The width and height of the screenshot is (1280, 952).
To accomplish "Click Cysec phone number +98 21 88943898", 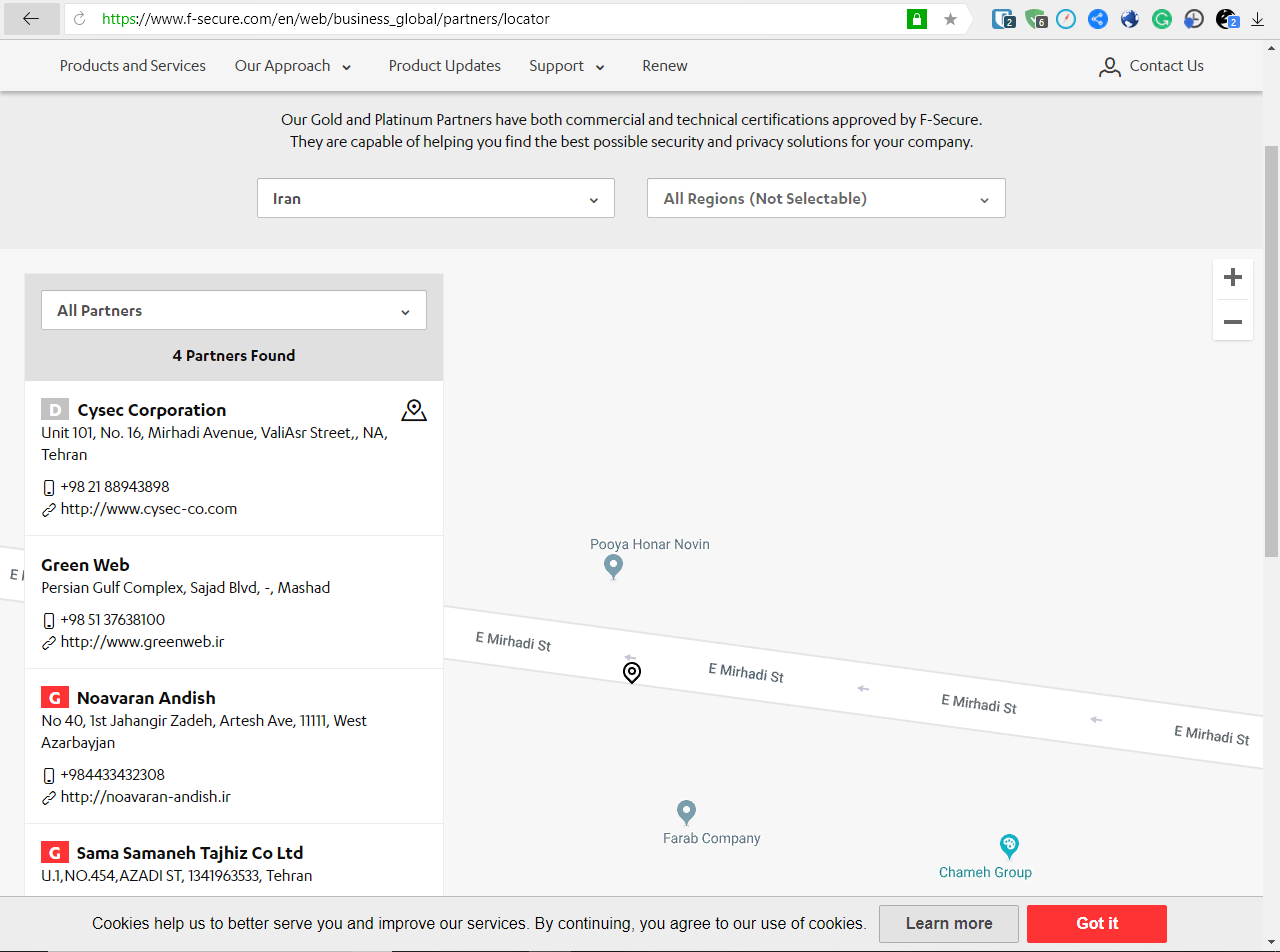I will [115, 487].
